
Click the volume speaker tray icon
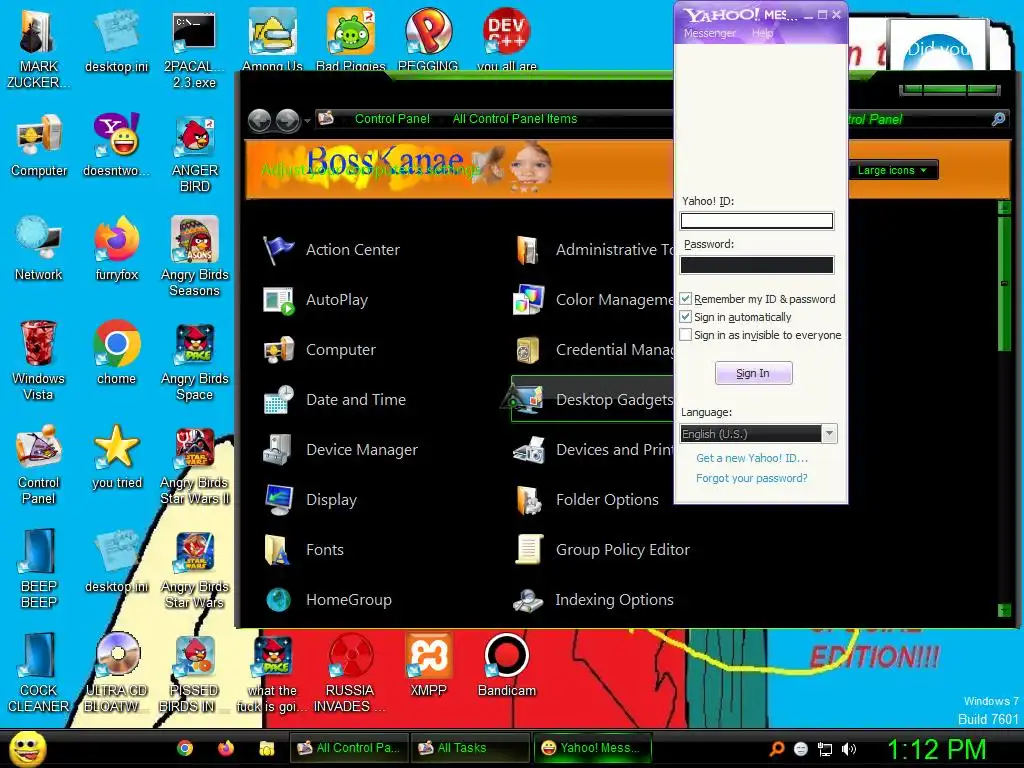(849, 749)
